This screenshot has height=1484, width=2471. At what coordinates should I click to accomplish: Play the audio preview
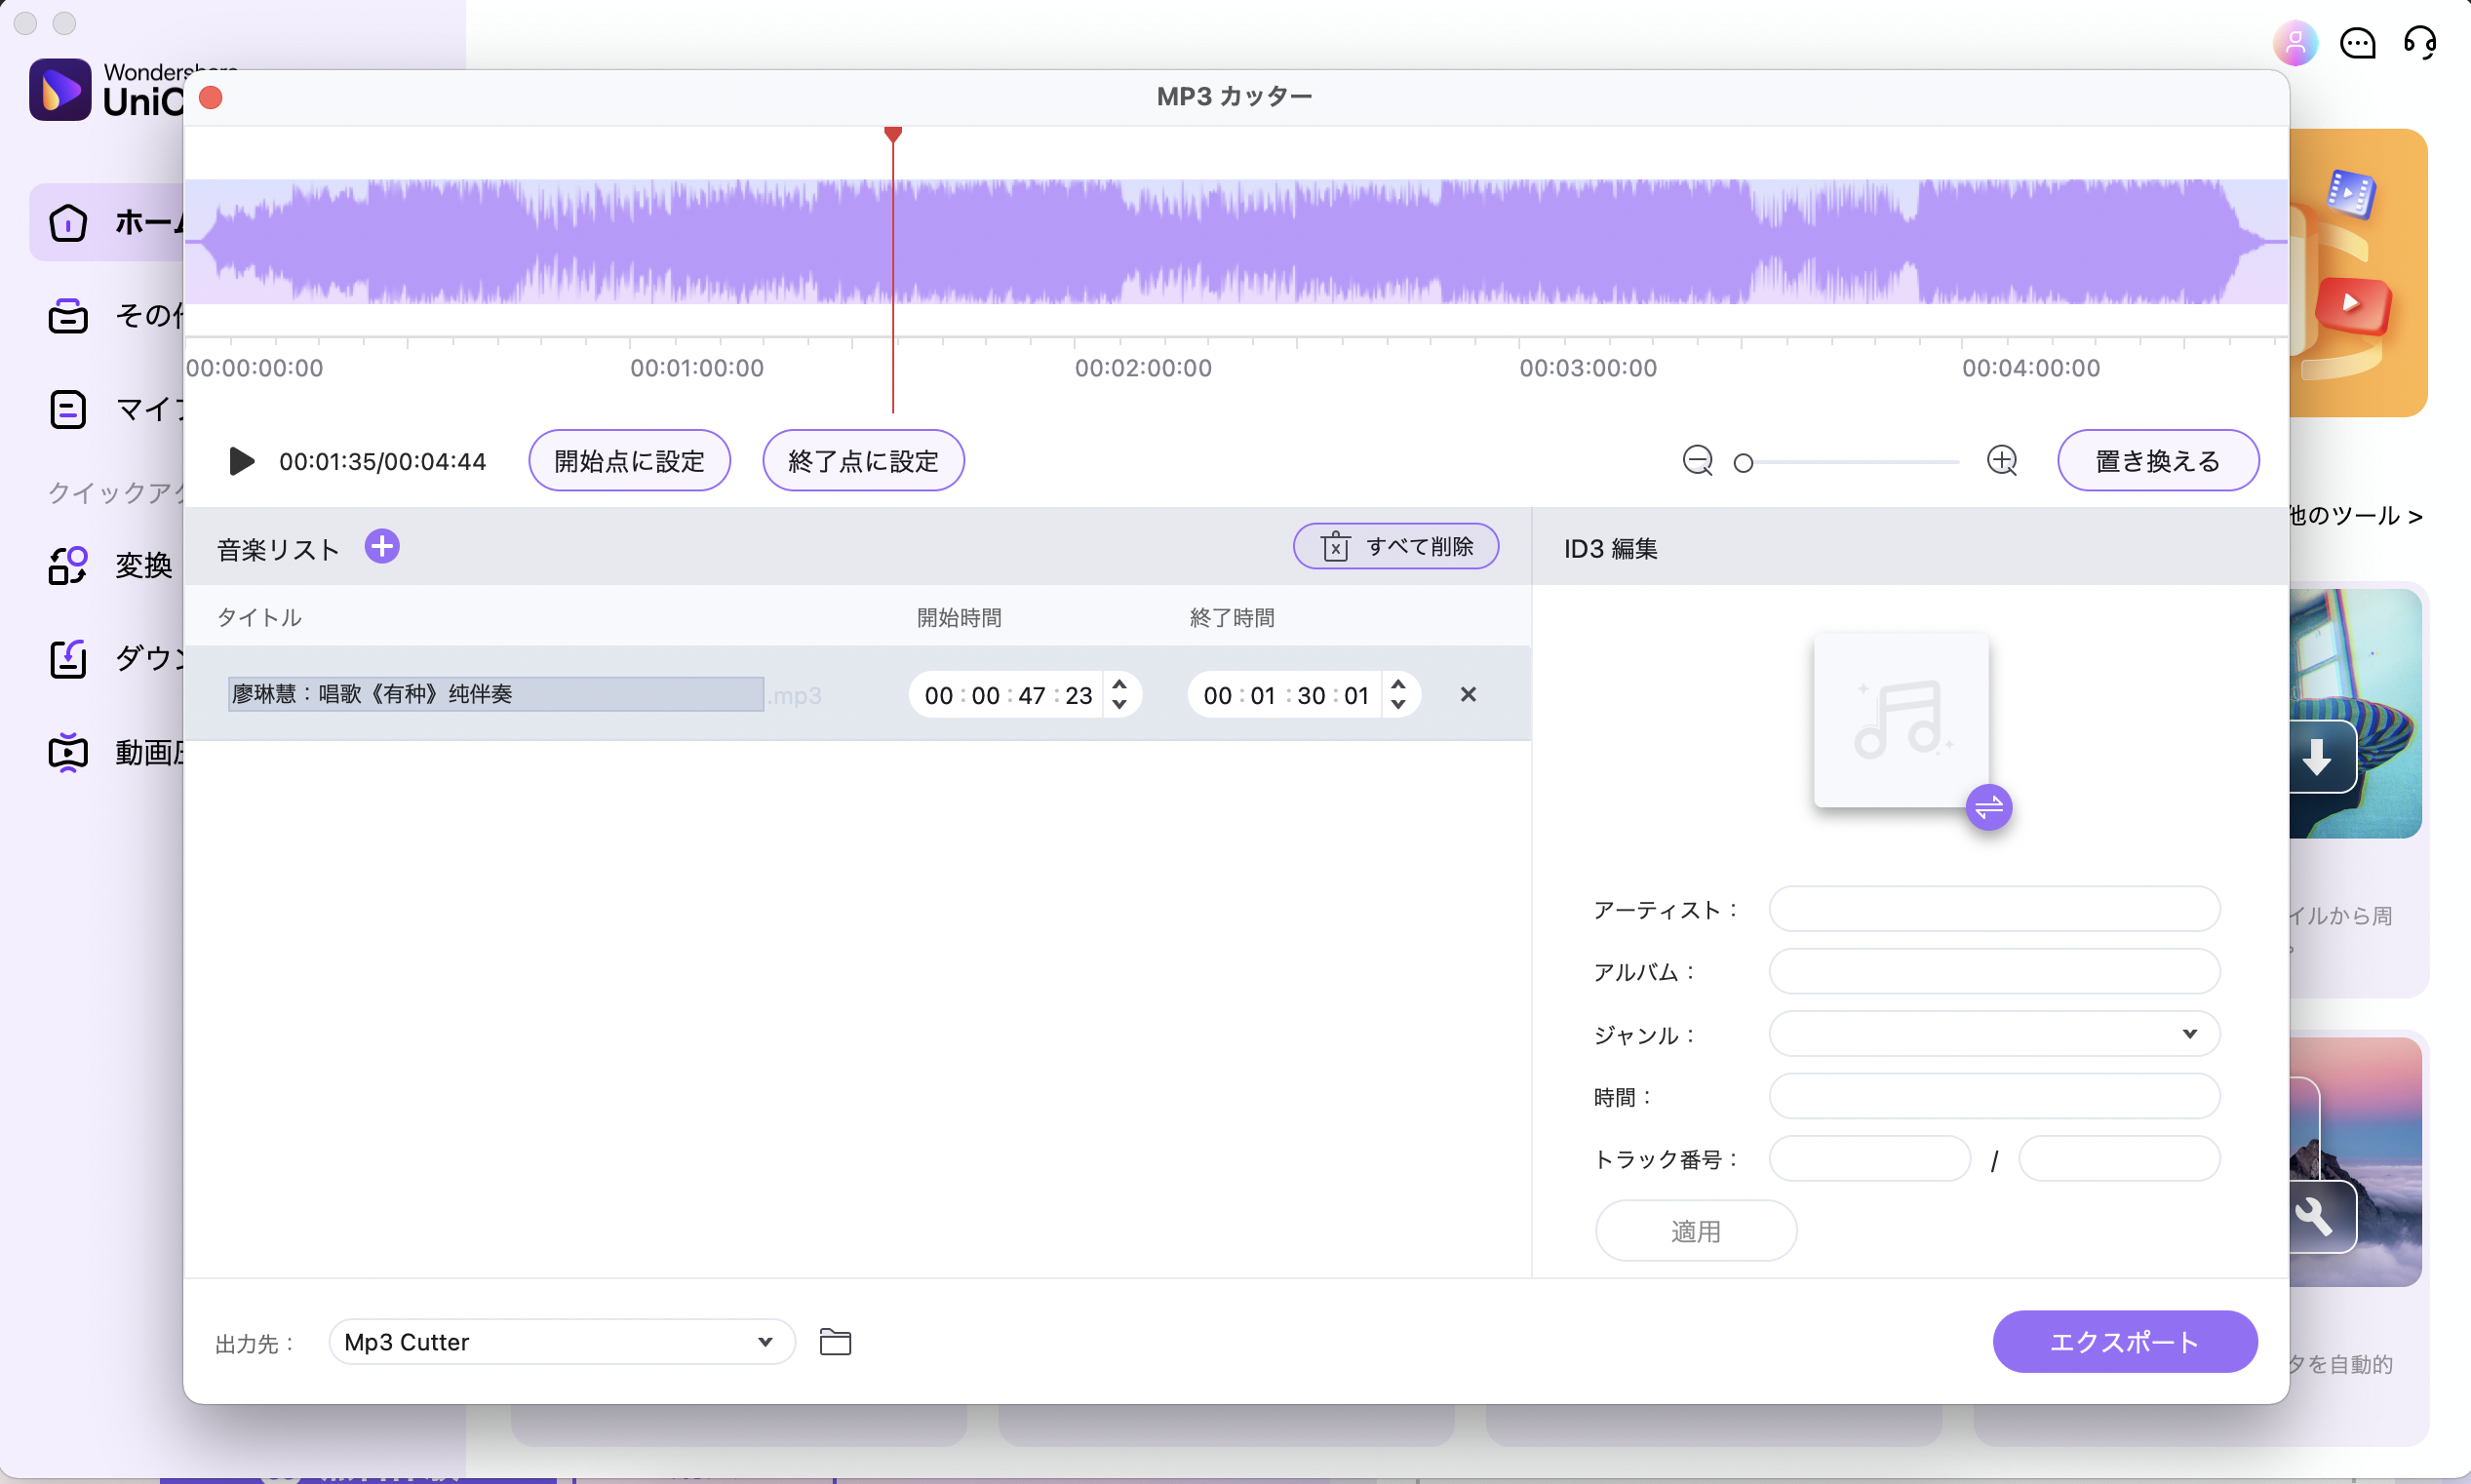[x=241, y=461]
